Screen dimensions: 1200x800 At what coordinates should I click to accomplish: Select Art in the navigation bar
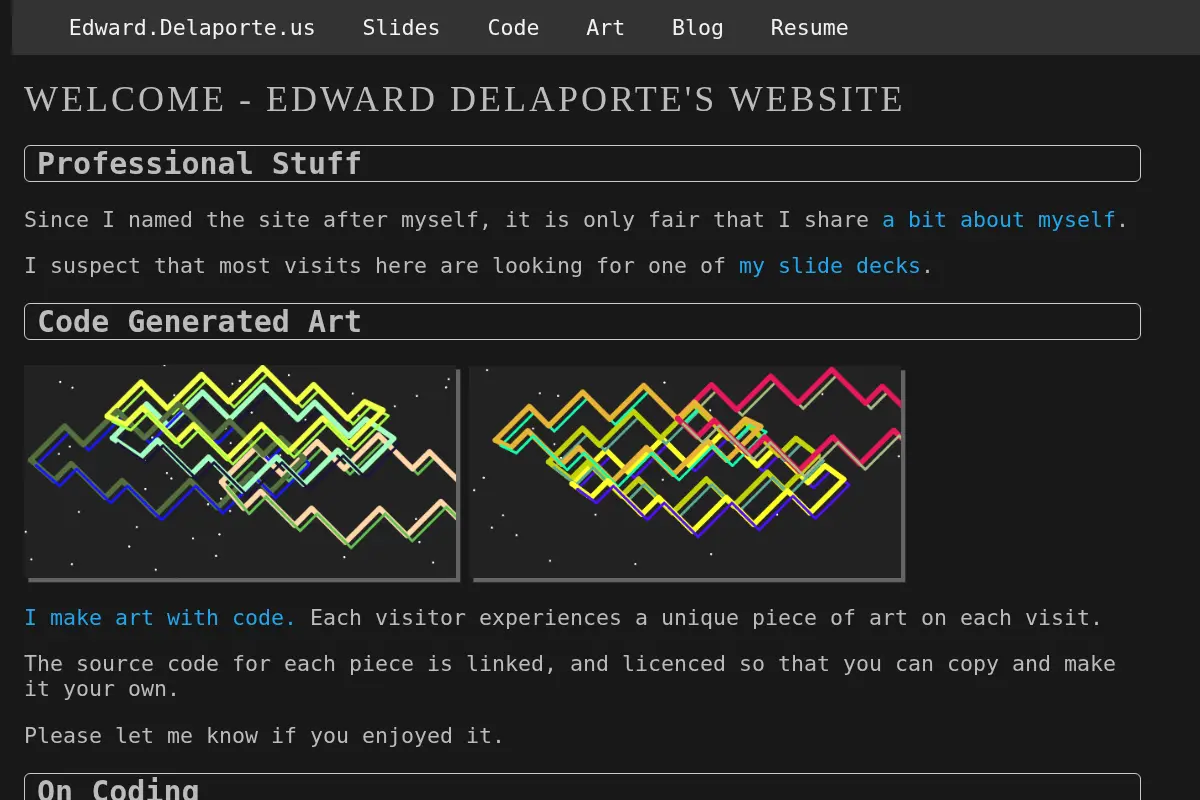pos(605,28)
